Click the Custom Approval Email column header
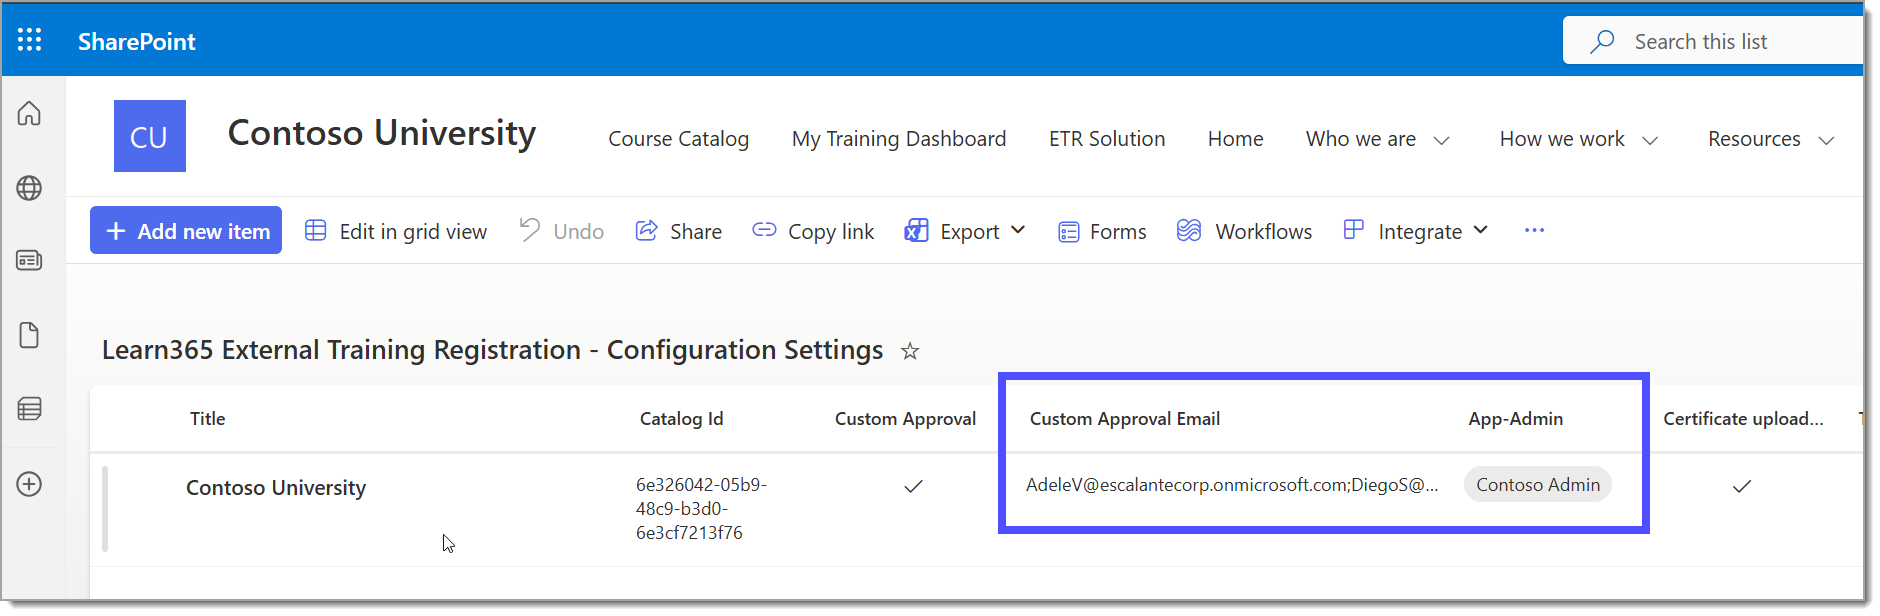 [1125, 419]
